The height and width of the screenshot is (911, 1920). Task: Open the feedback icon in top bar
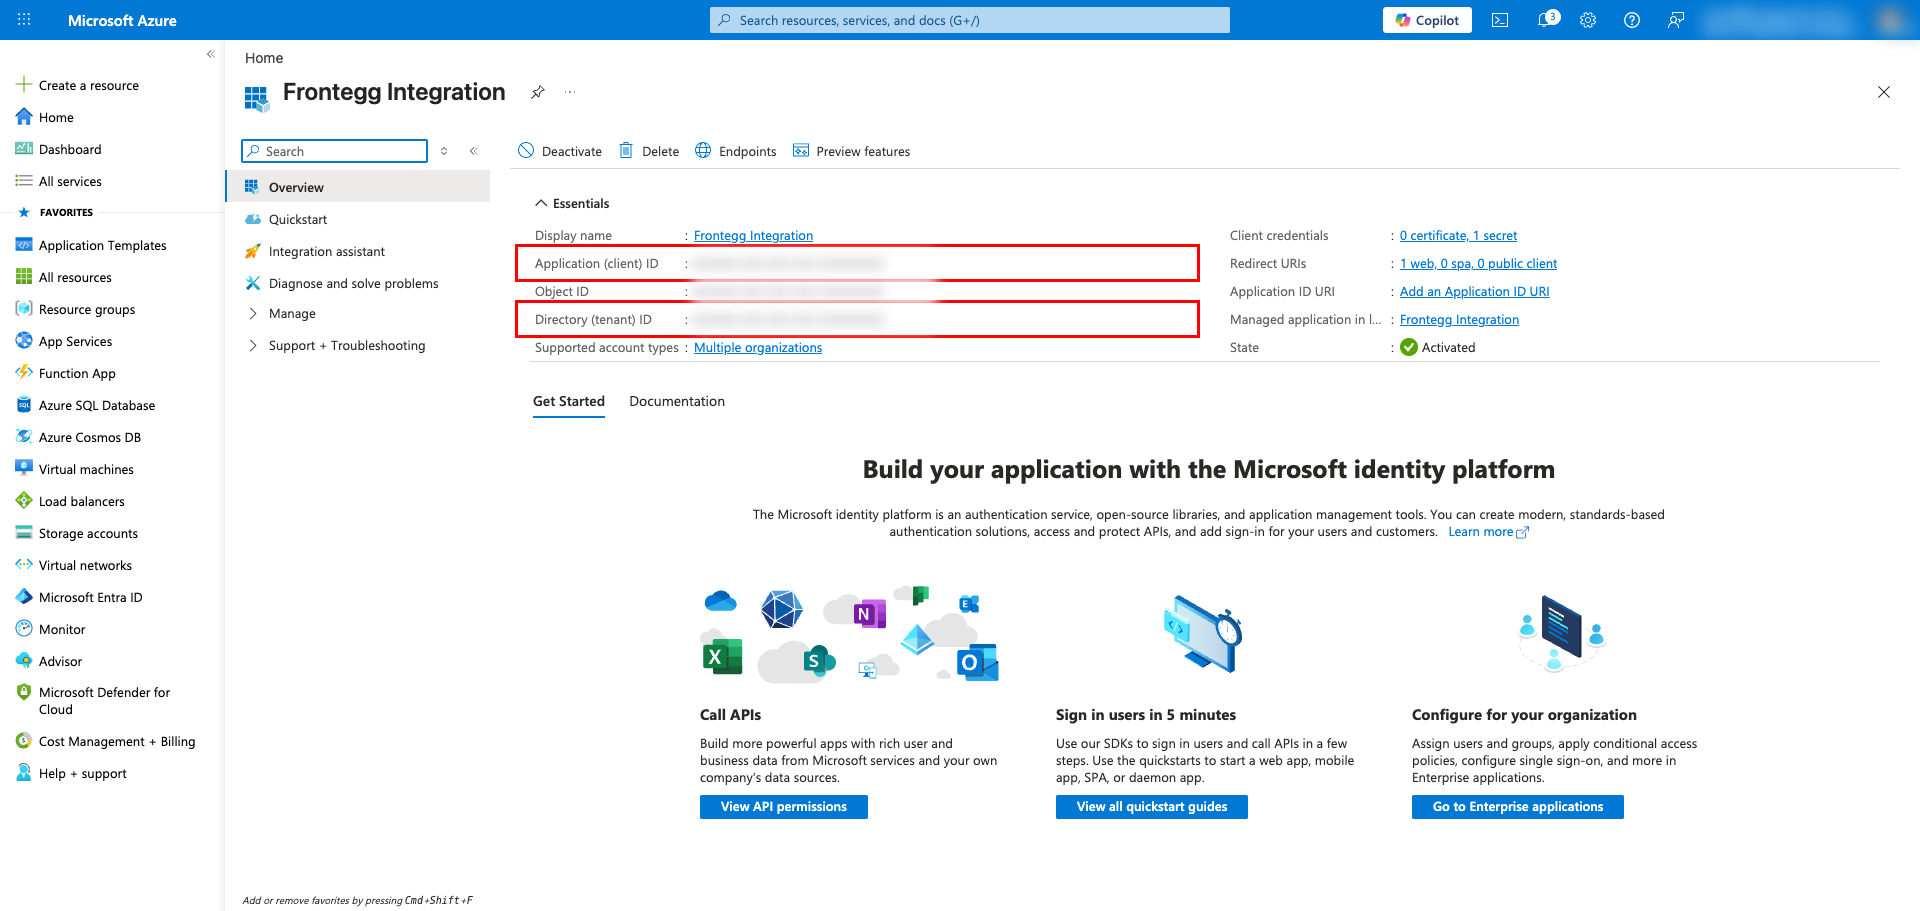pyautogui.click(x=1676, y=20)
